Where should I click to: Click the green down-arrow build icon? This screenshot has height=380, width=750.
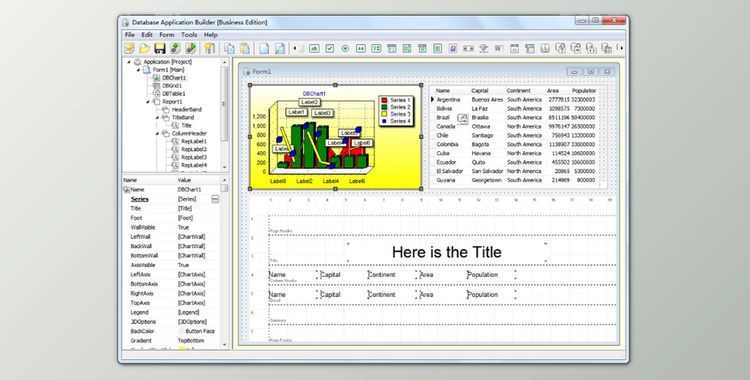point(175,48)
